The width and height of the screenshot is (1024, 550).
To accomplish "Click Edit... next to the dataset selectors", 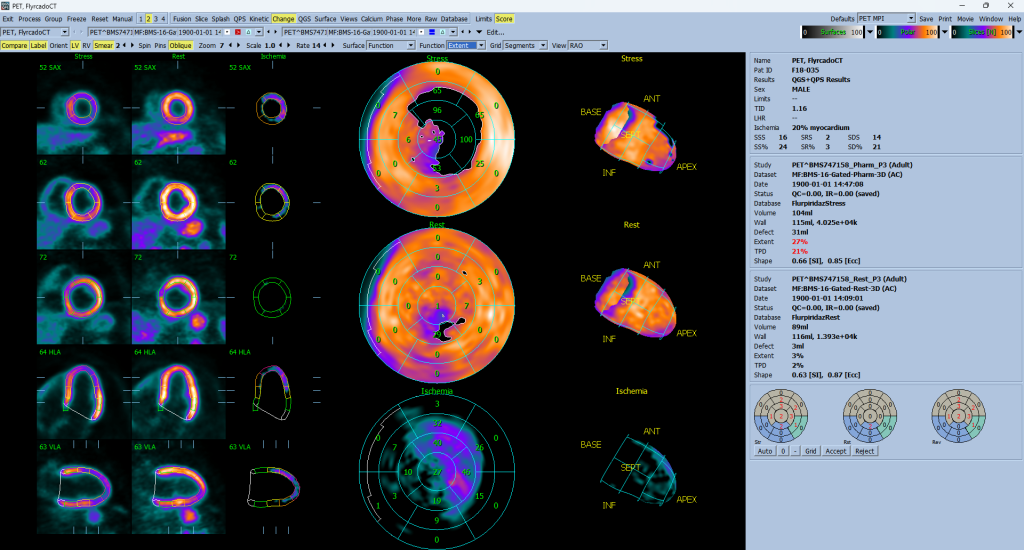I will [x=495, y=32].
